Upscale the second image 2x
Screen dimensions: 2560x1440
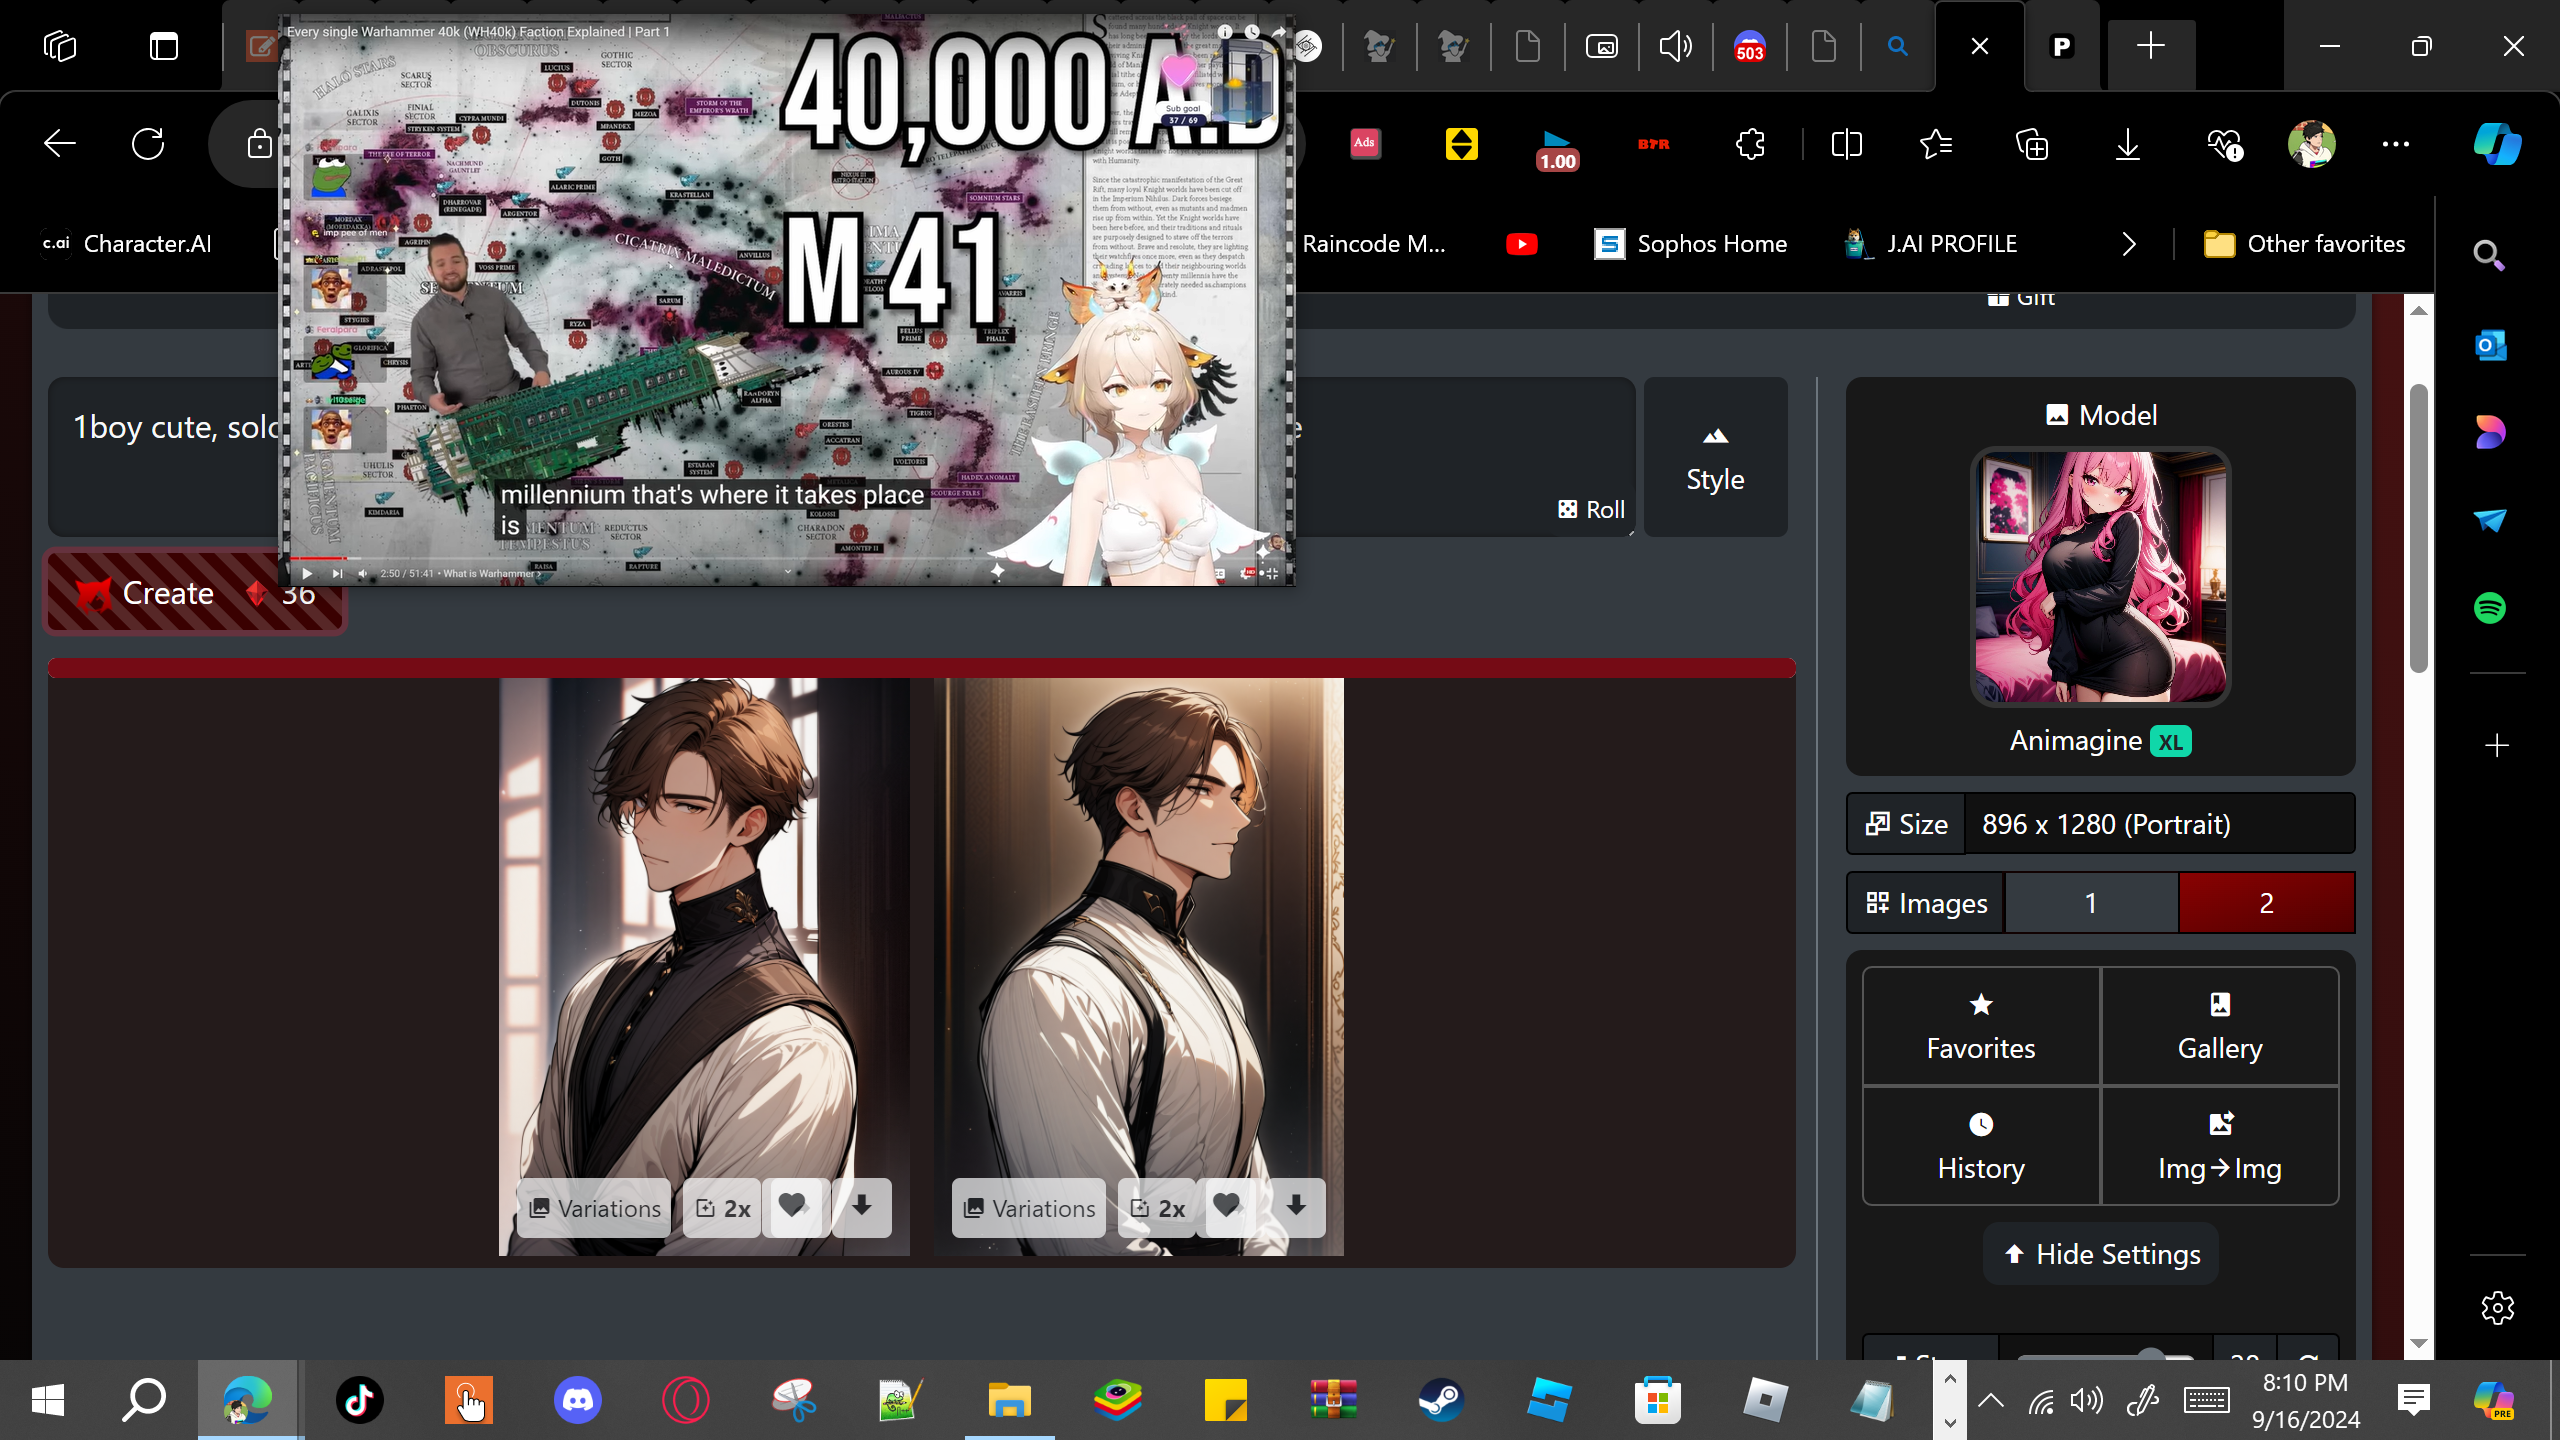tap(1157, 1207)
